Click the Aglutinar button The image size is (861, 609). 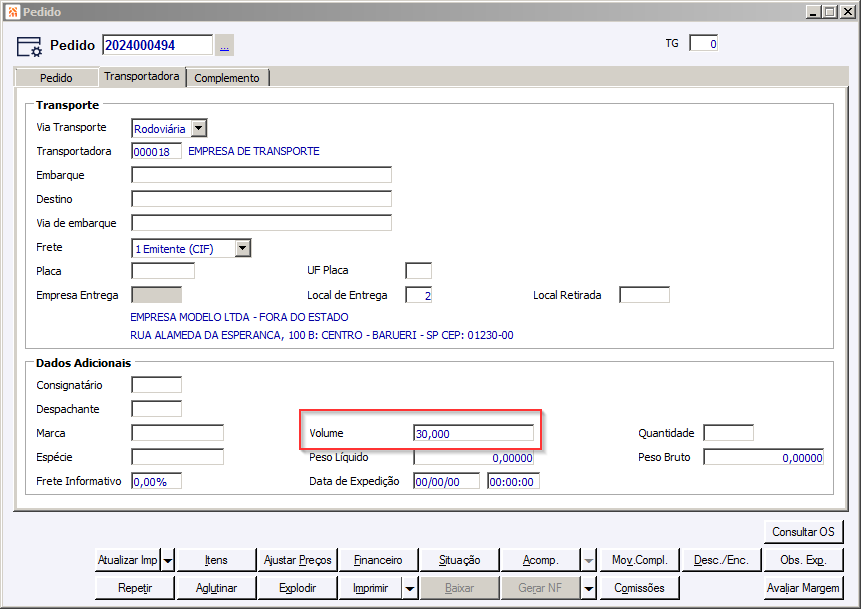coord(216,588)
